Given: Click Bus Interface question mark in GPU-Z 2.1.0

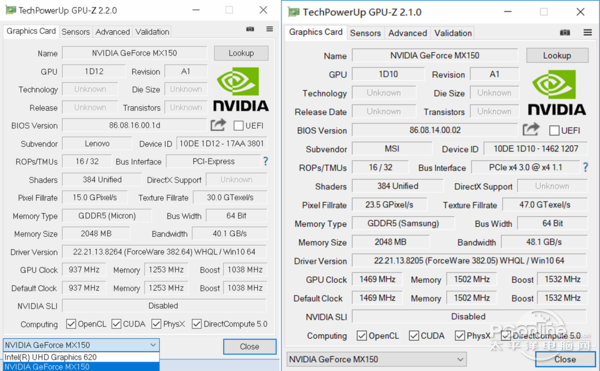Looking at the screenshot, I should pos(585,167).
